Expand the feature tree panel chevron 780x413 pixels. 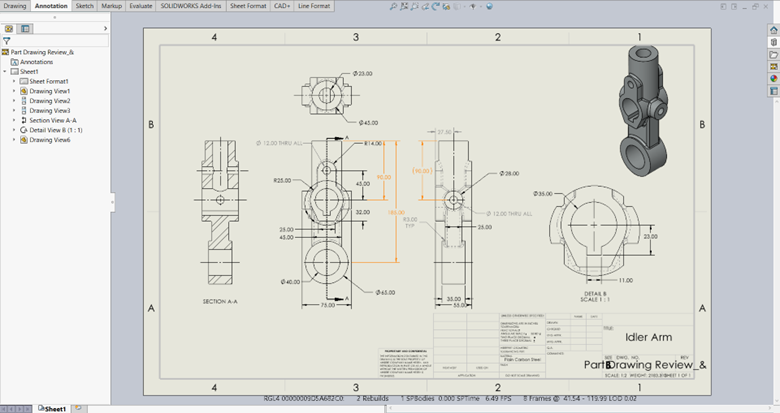(x=105, y=28)
